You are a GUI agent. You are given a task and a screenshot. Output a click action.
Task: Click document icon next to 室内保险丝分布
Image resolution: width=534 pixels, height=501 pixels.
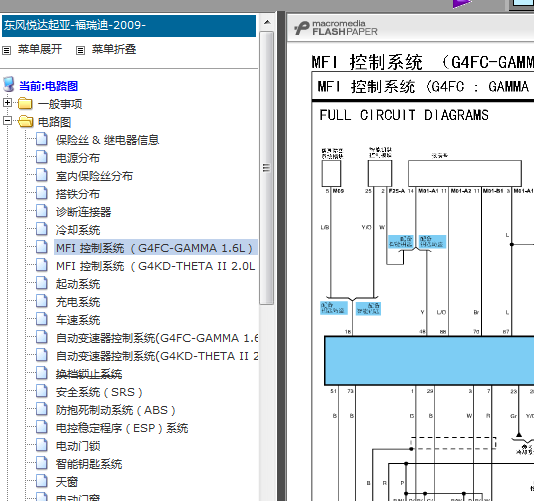click(x=42, y=175)
